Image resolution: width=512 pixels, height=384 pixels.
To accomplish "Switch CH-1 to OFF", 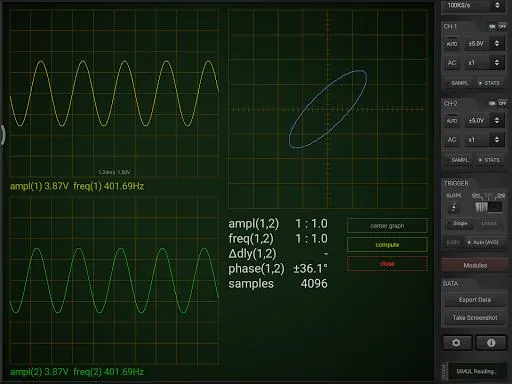I will coord(502,26).
